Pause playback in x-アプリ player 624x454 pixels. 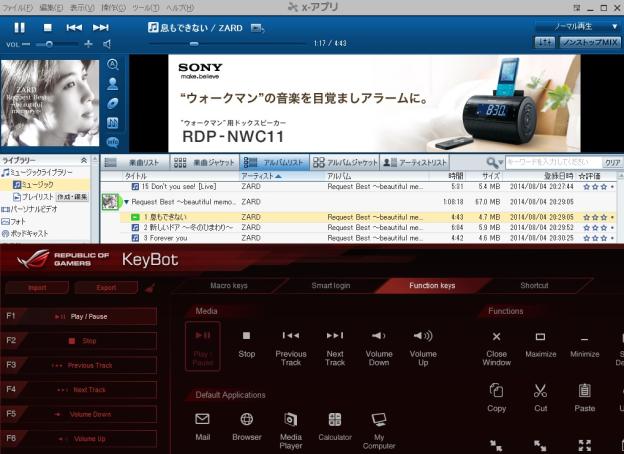19,27
